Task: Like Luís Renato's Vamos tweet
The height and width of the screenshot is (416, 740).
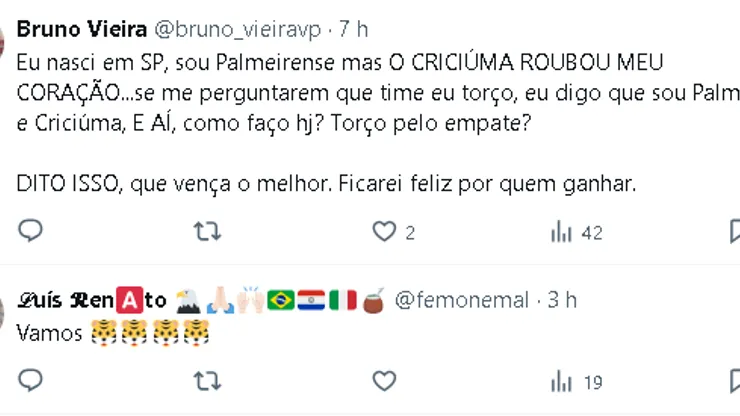Action: click(384, 380)
